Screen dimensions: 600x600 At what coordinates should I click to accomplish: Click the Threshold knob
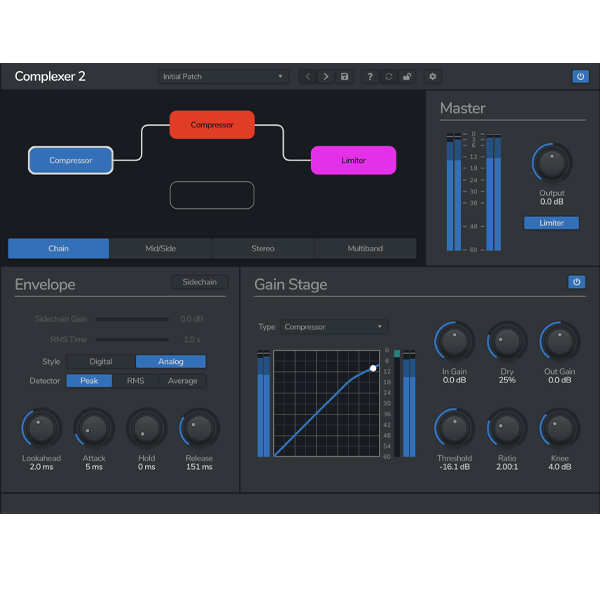coord(455,428)
